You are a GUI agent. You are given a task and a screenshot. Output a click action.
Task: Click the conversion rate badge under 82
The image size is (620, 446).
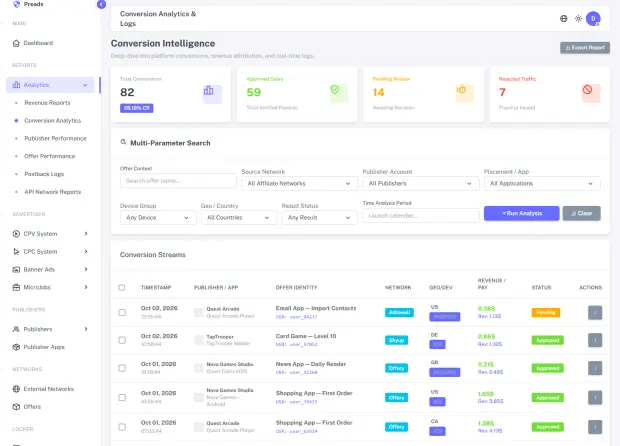click(137, 108)
